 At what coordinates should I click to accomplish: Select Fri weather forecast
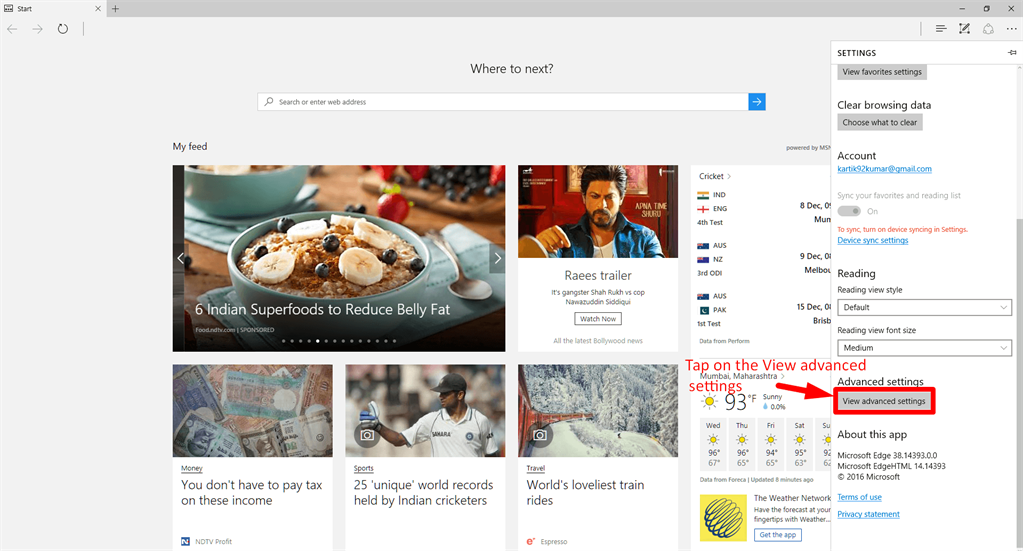(x=771, y=444)
